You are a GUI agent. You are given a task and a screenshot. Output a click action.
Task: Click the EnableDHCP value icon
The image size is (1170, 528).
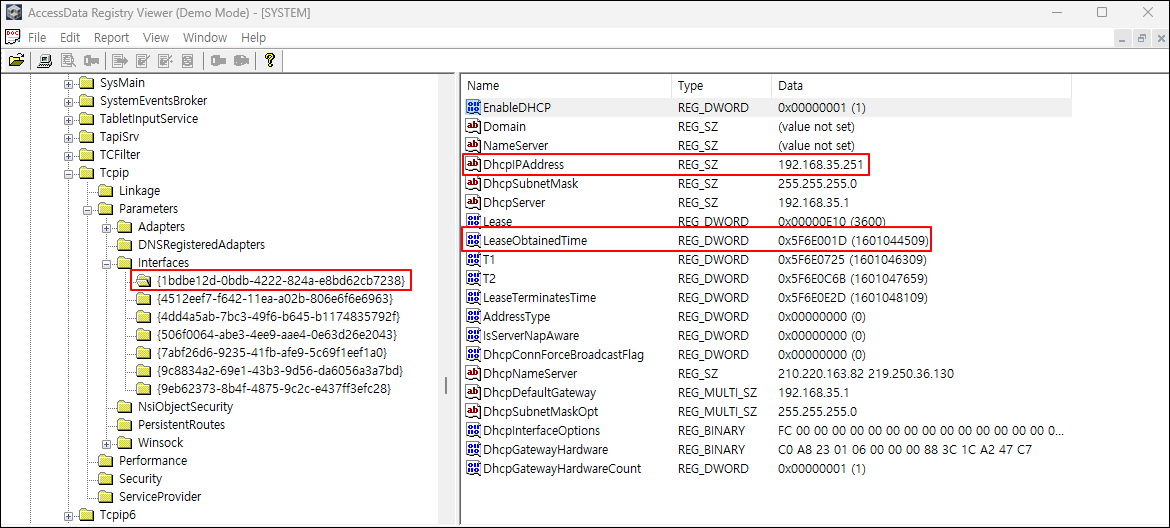(x=472, y=107)
